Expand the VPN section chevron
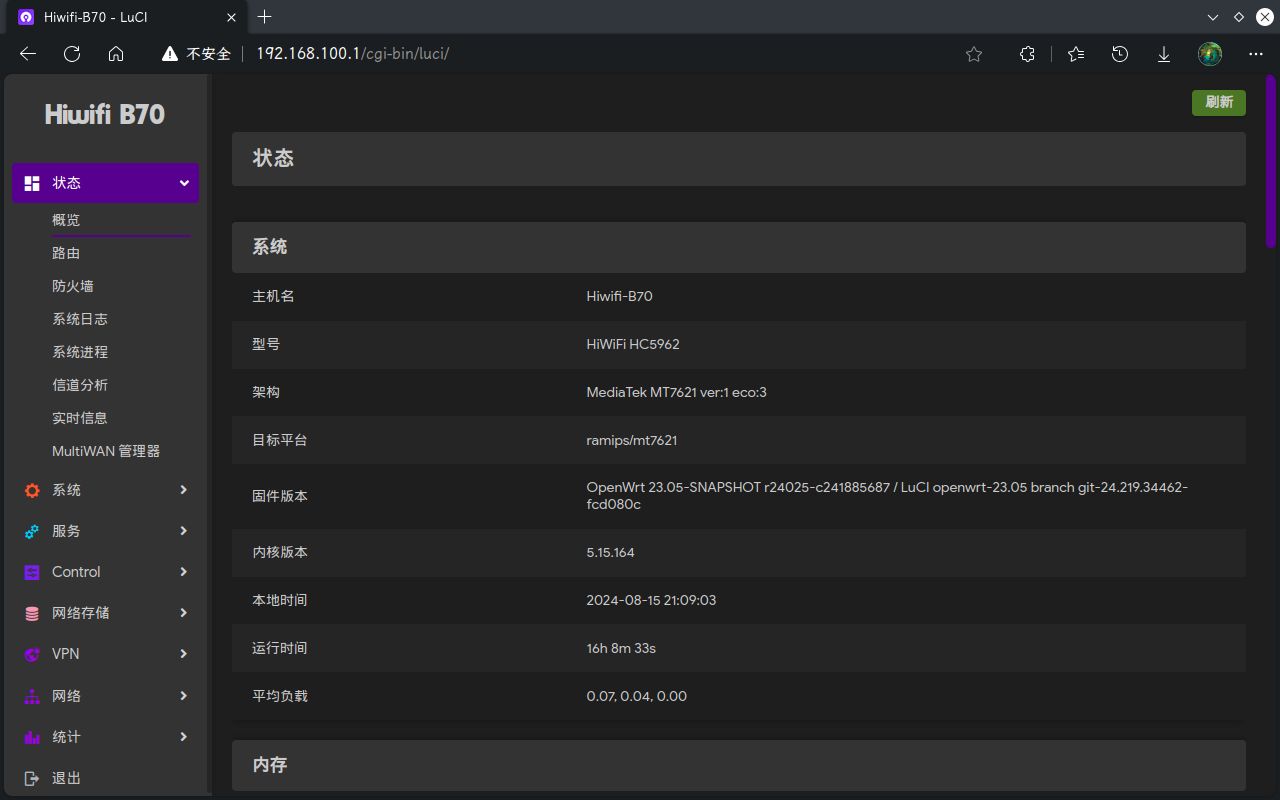This screenshot has width=1280, height=800. [184, 654]
